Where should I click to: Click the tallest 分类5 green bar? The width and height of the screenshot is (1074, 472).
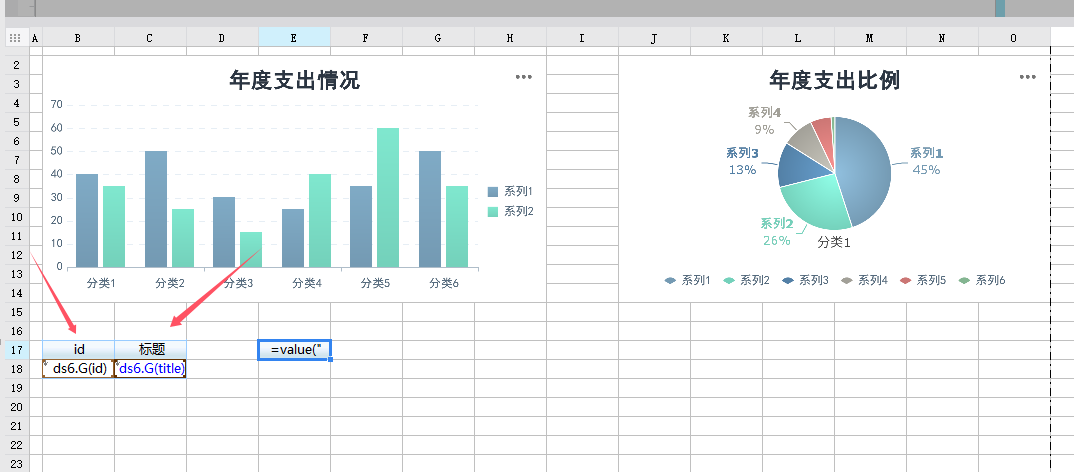pos(388,197)
